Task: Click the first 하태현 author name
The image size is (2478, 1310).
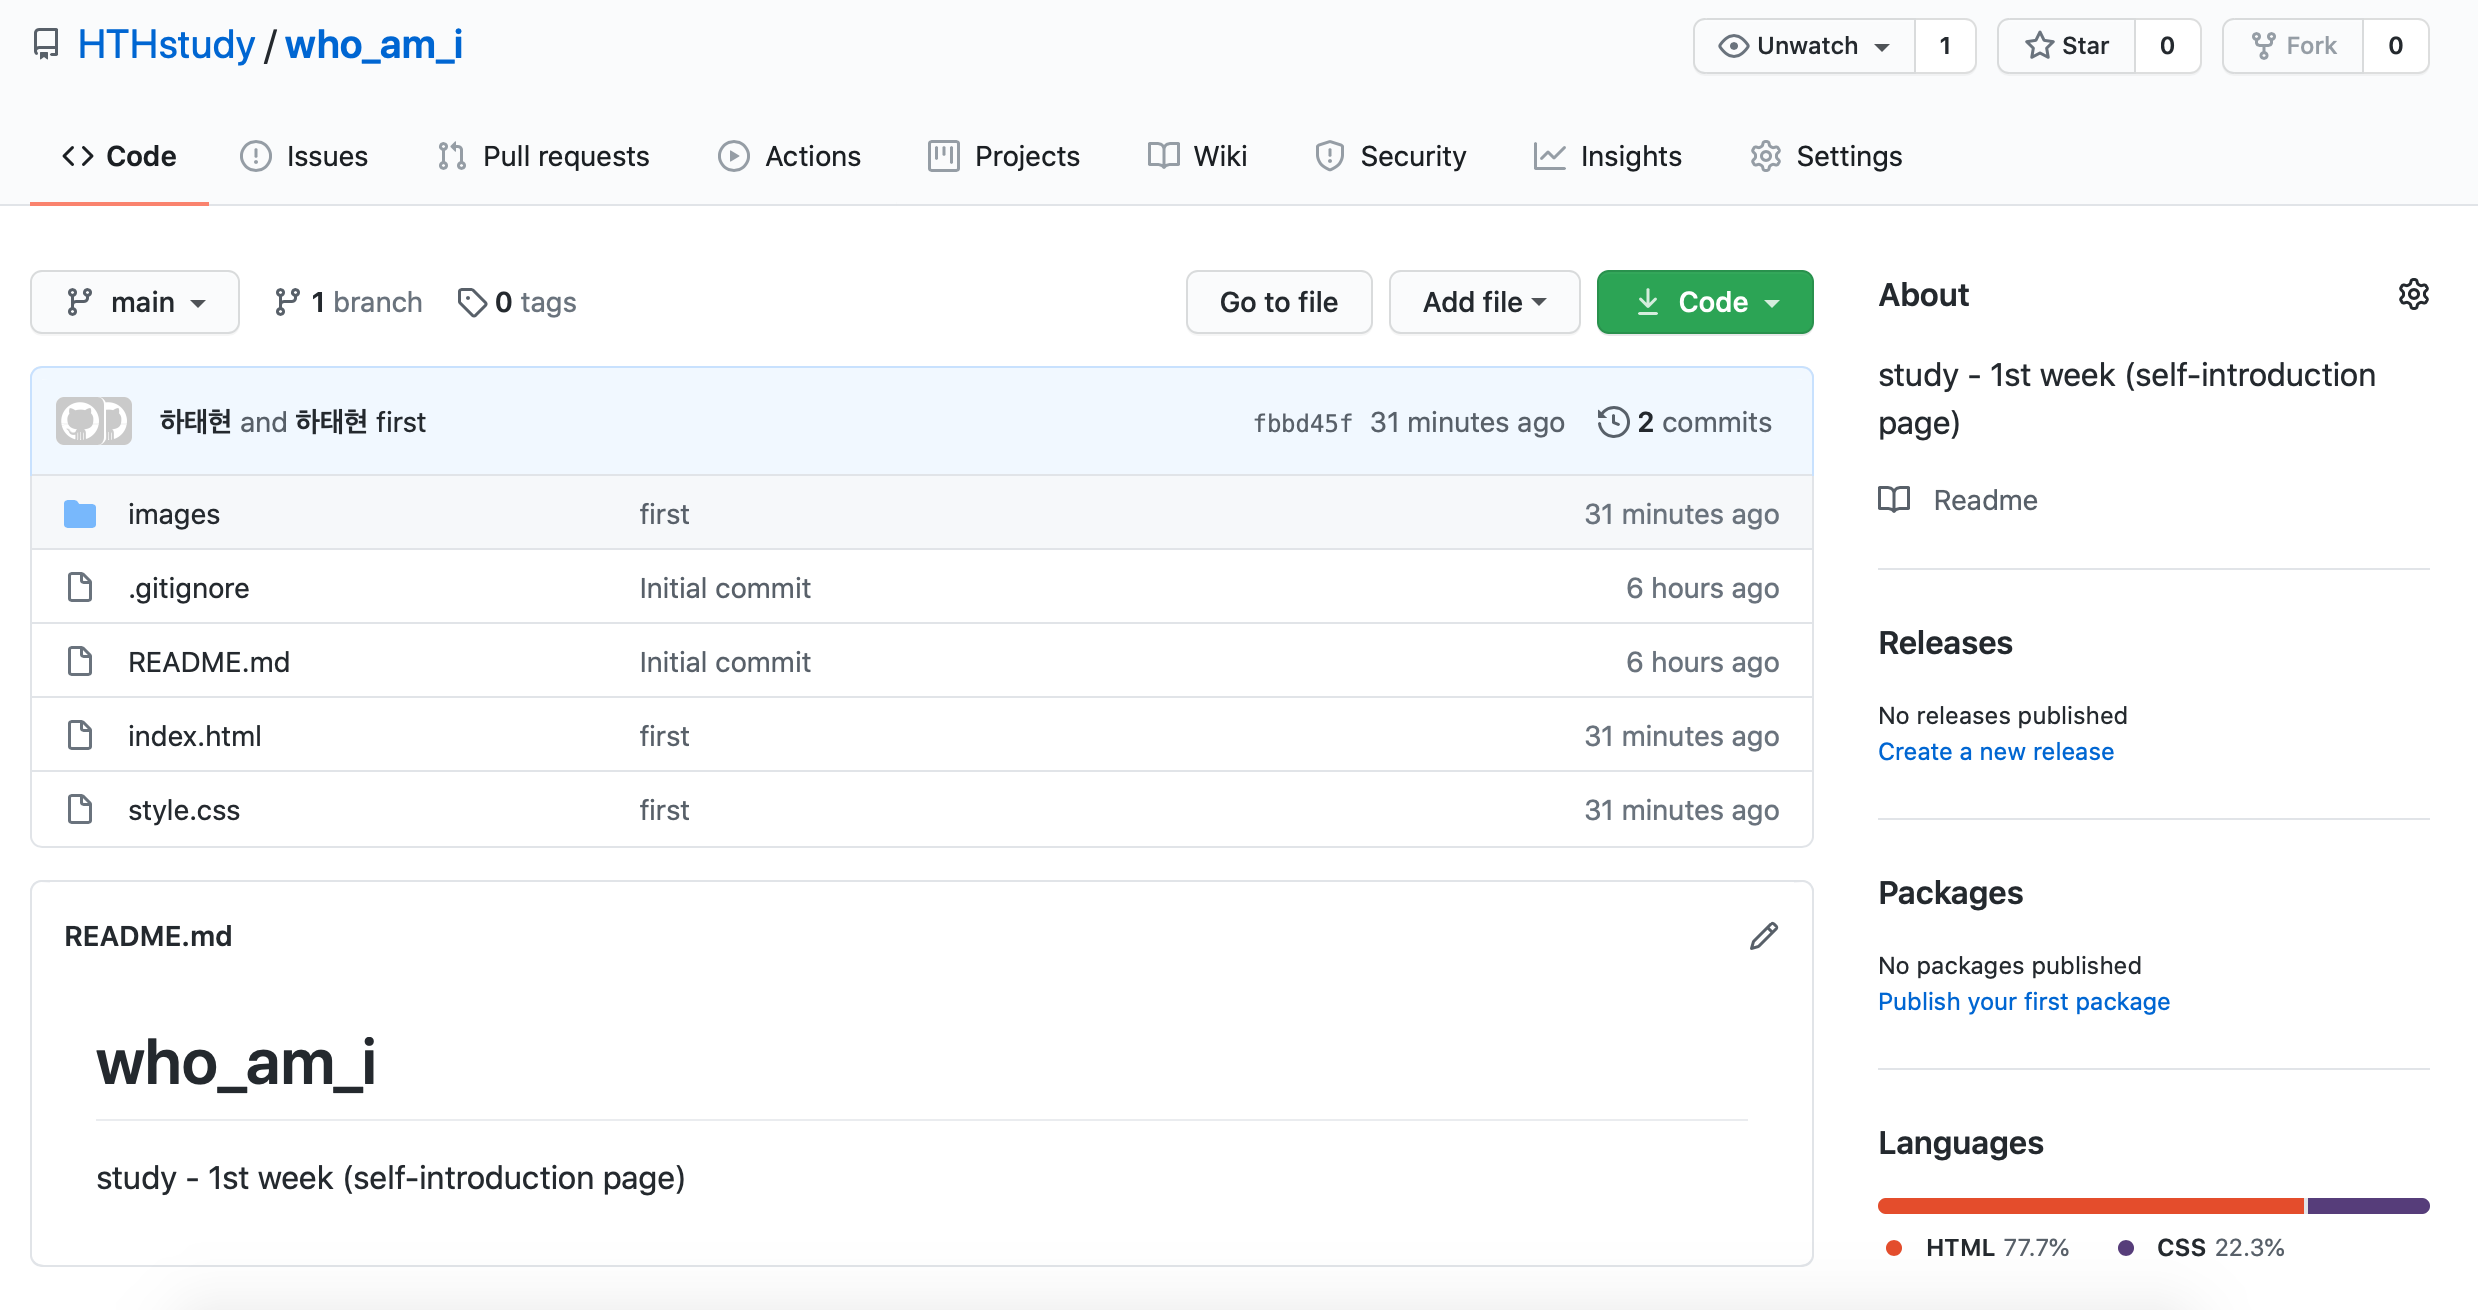Action: (x=196, y=422)
